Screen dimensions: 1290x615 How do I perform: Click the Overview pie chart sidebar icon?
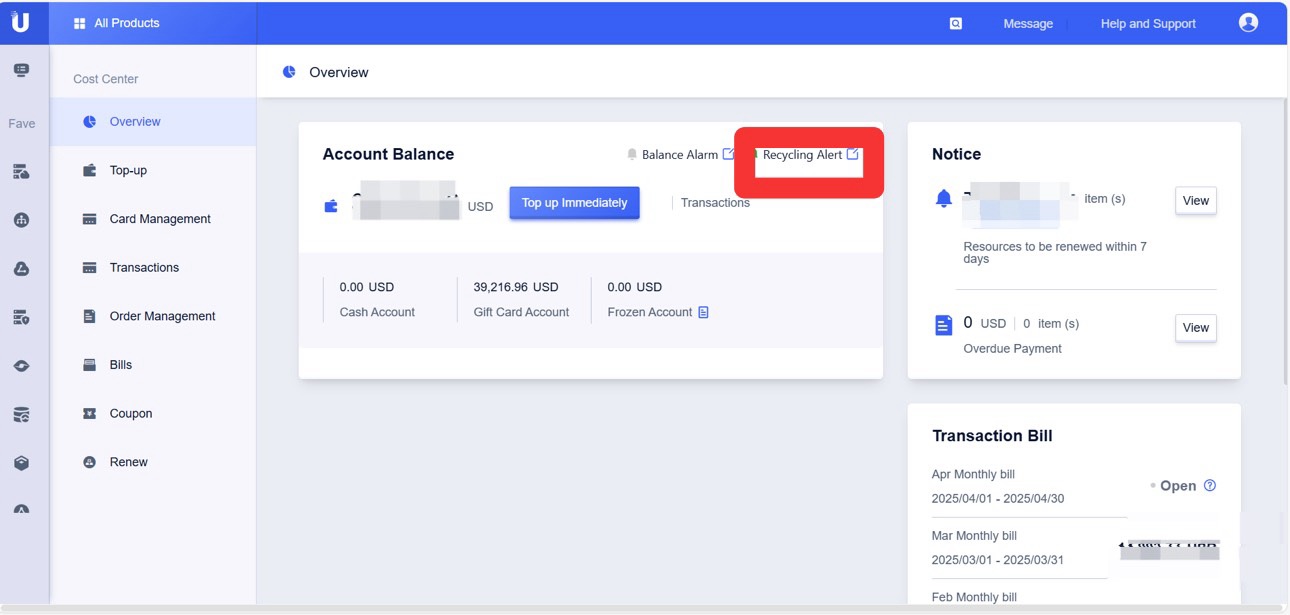pyautogui.click(x=89, y=122)
